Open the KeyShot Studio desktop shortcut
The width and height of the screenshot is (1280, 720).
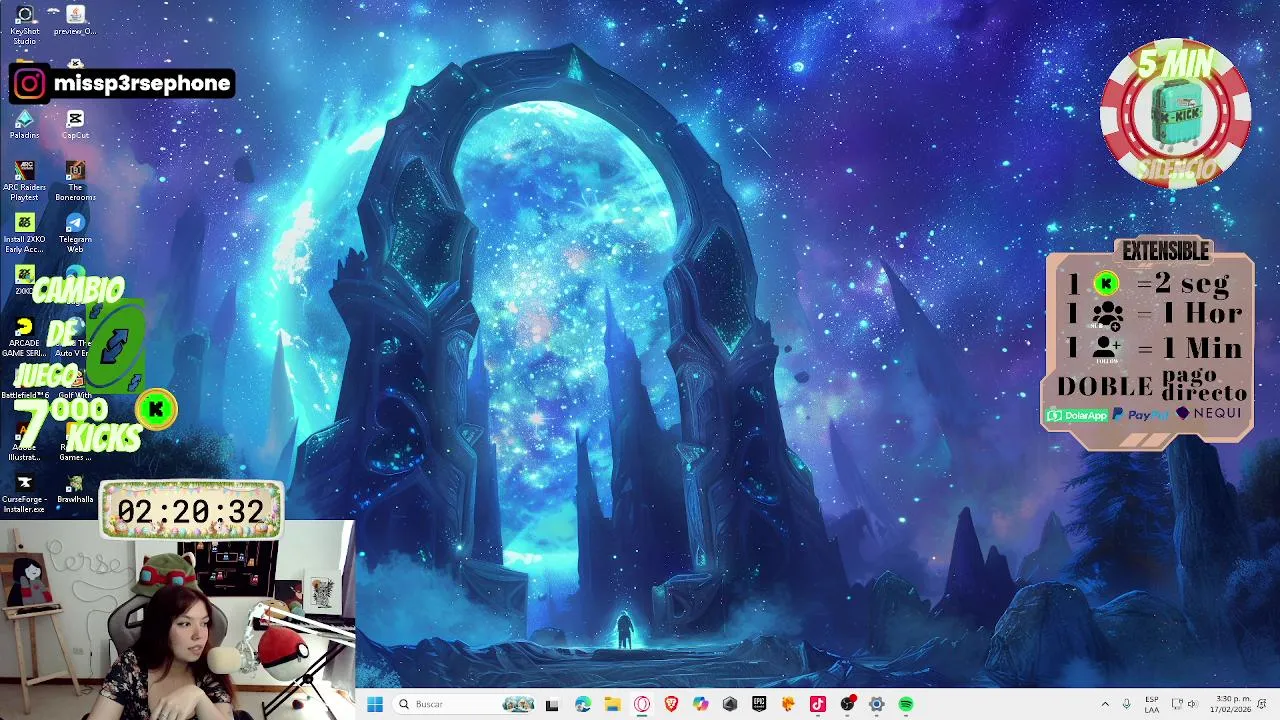point(25,24)
